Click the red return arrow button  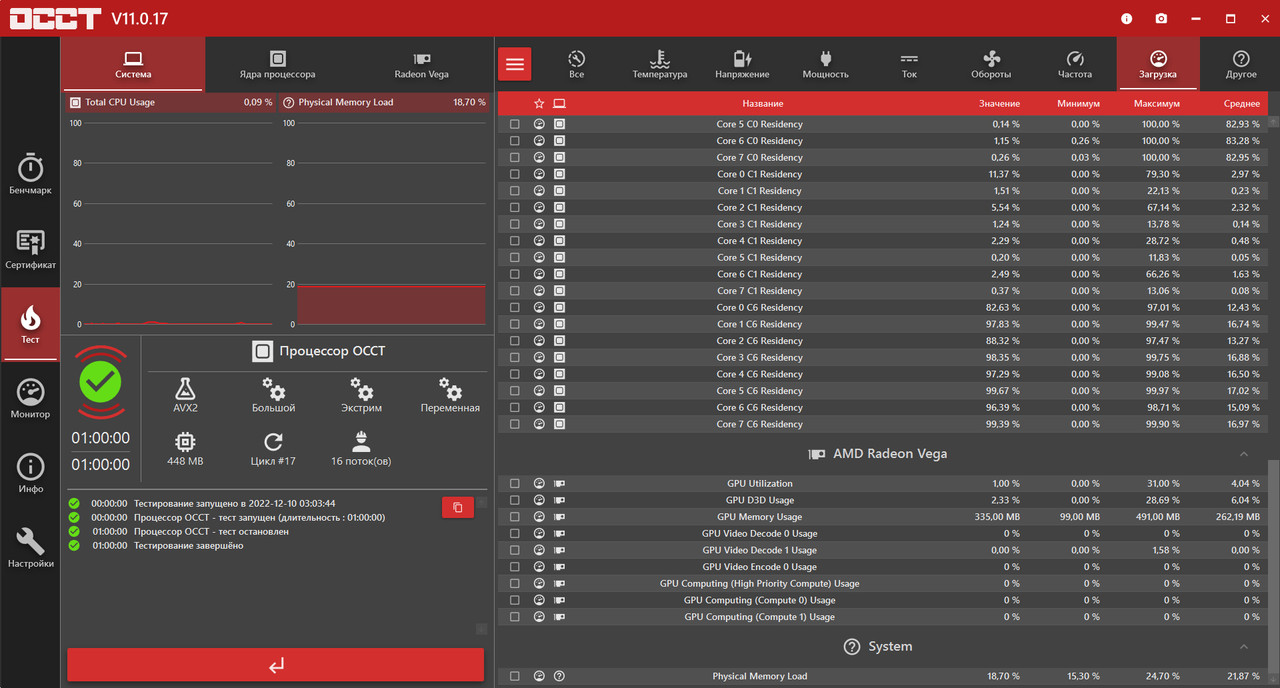coord(276,665)
